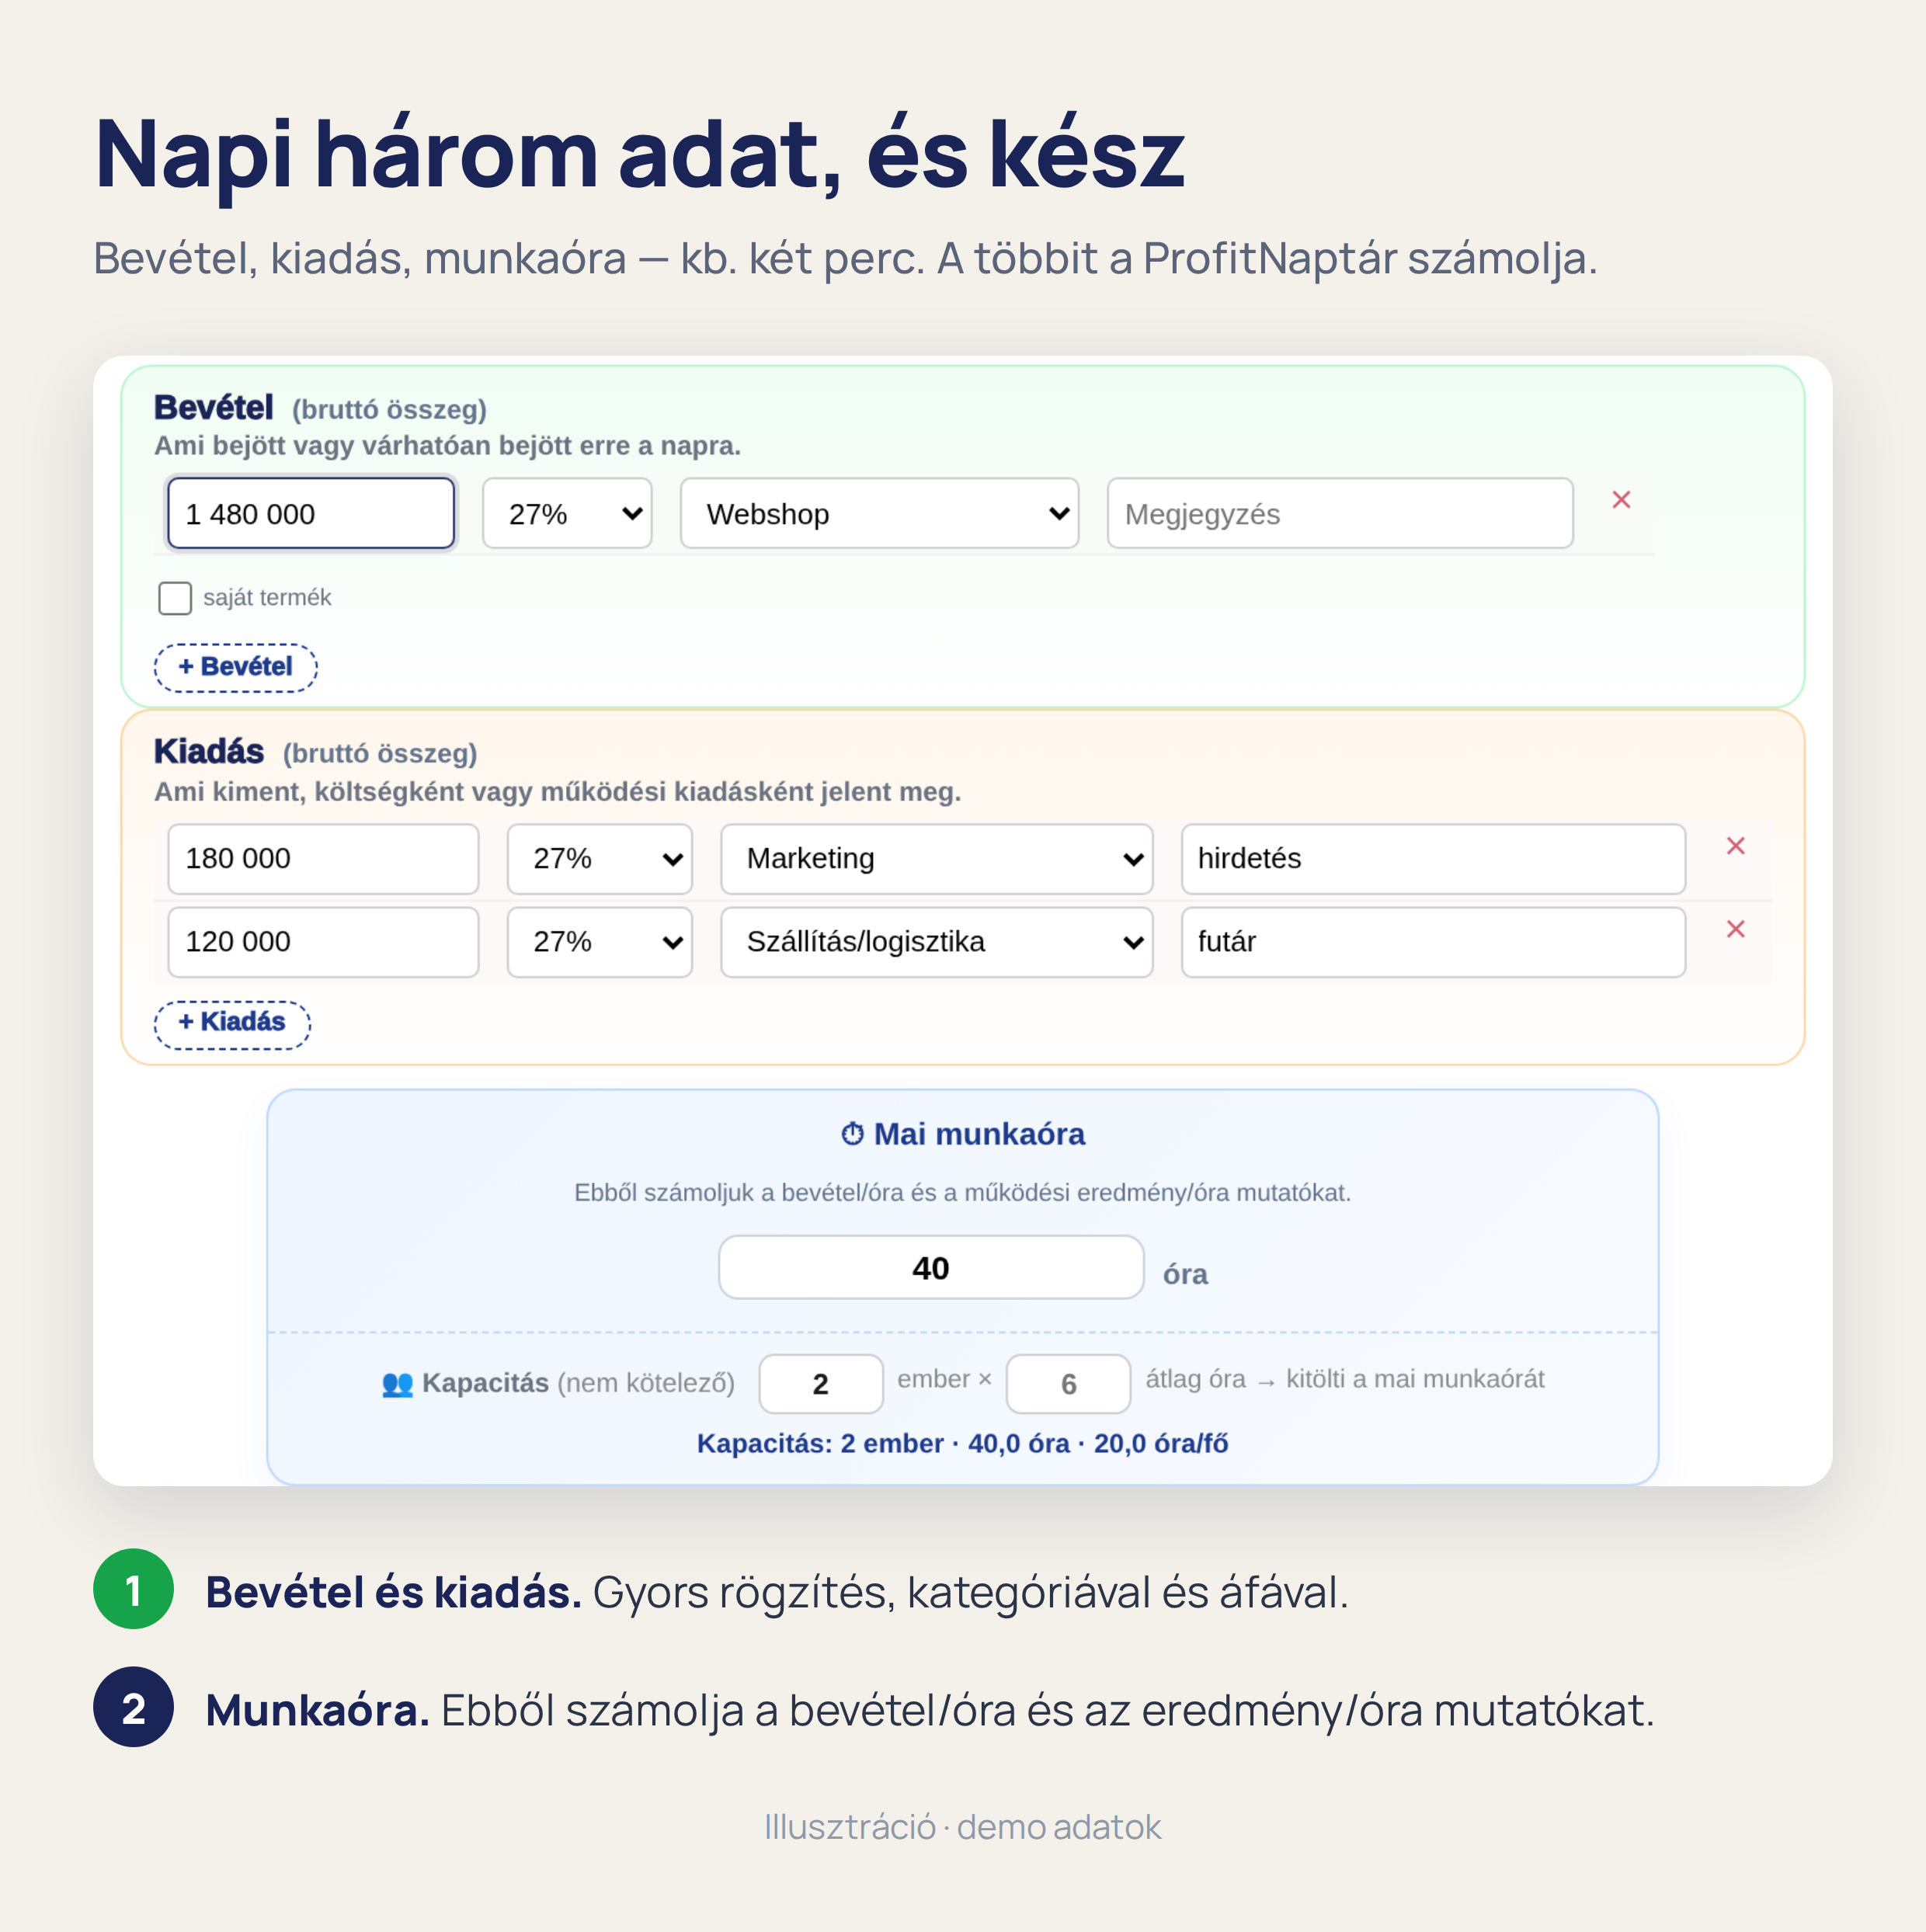The width and height of the screenshot is (1926, 1932).
Task: Open the VAT dropdown in the 180 000 row
Action: coord(599,859)
